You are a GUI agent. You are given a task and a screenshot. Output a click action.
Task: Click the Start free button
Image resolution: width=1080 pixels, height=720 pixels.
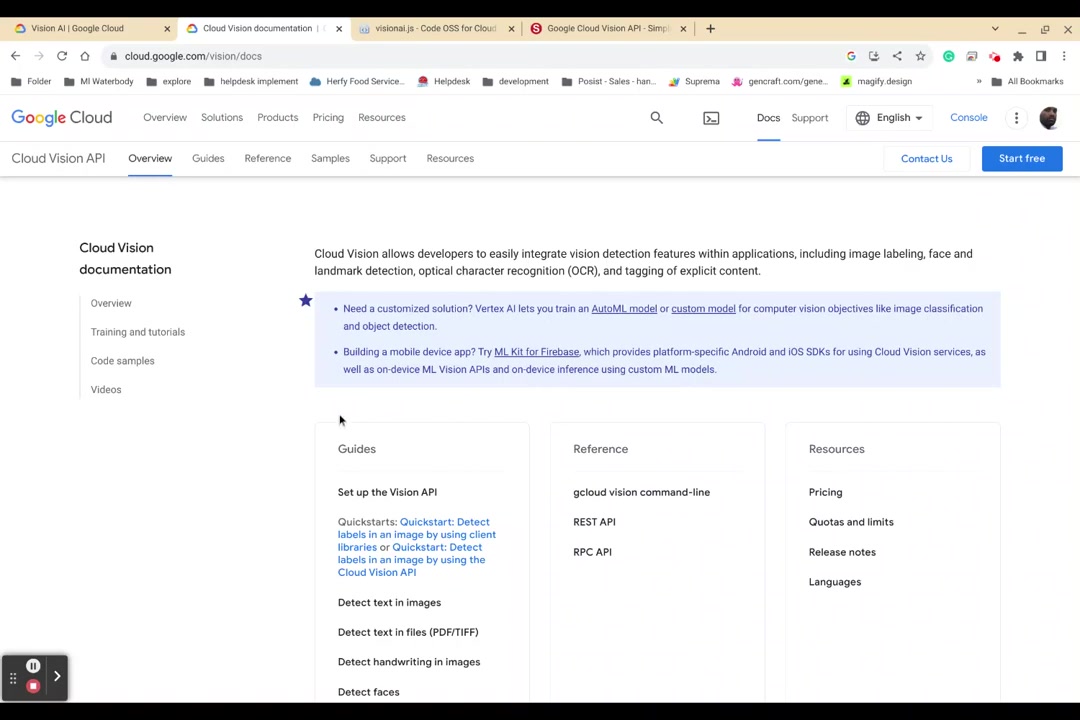[1021, 158]
